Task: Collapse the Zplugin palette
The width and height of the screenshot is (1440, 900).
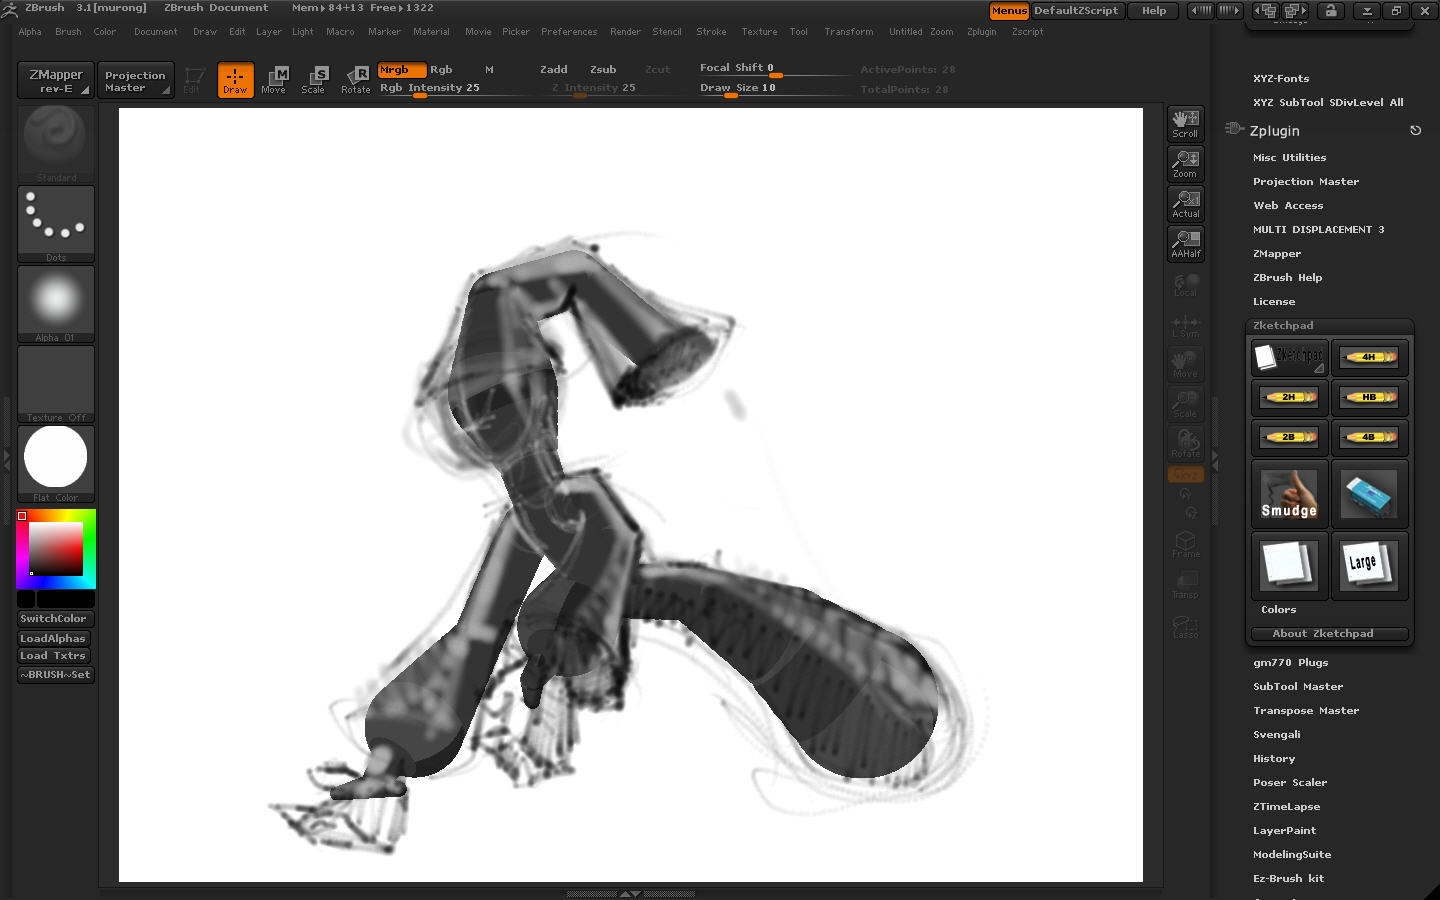Action: click(1274, 131)
